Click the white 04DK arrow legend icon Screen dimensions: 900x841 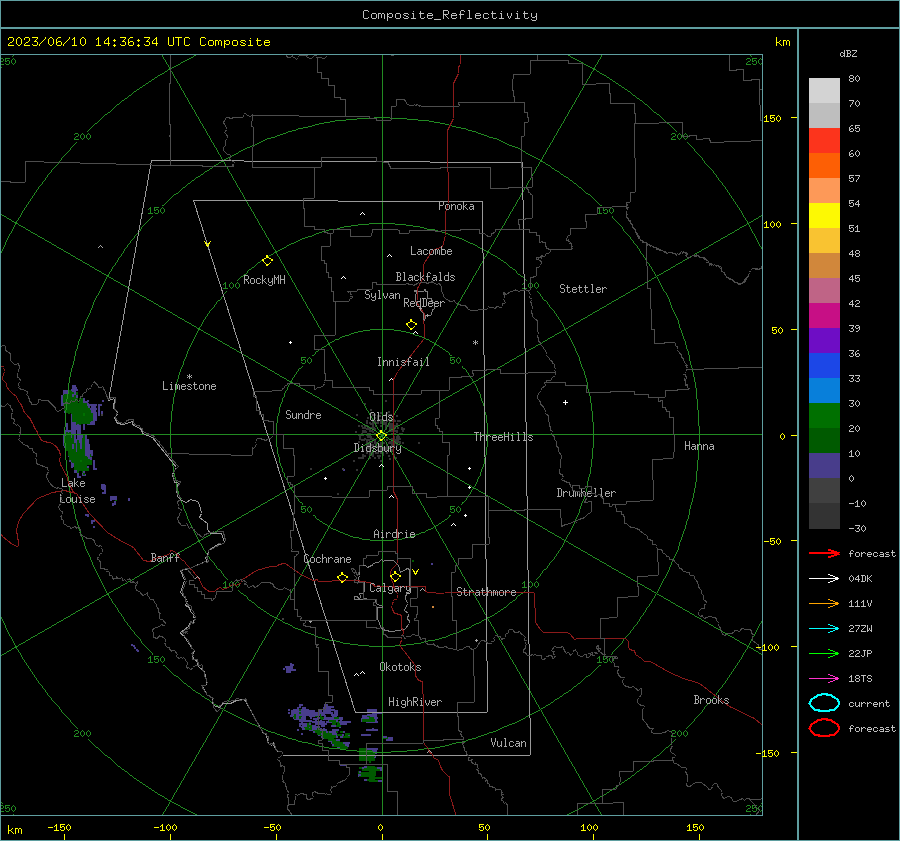pyautogui.click(x=824, y=578)
